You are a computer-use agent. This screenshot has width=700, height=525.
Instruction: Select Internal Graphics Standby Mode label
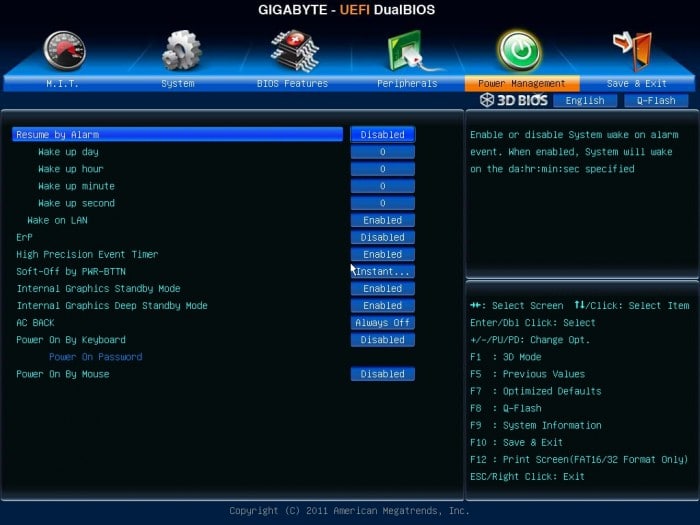click(x=99, y=288)
